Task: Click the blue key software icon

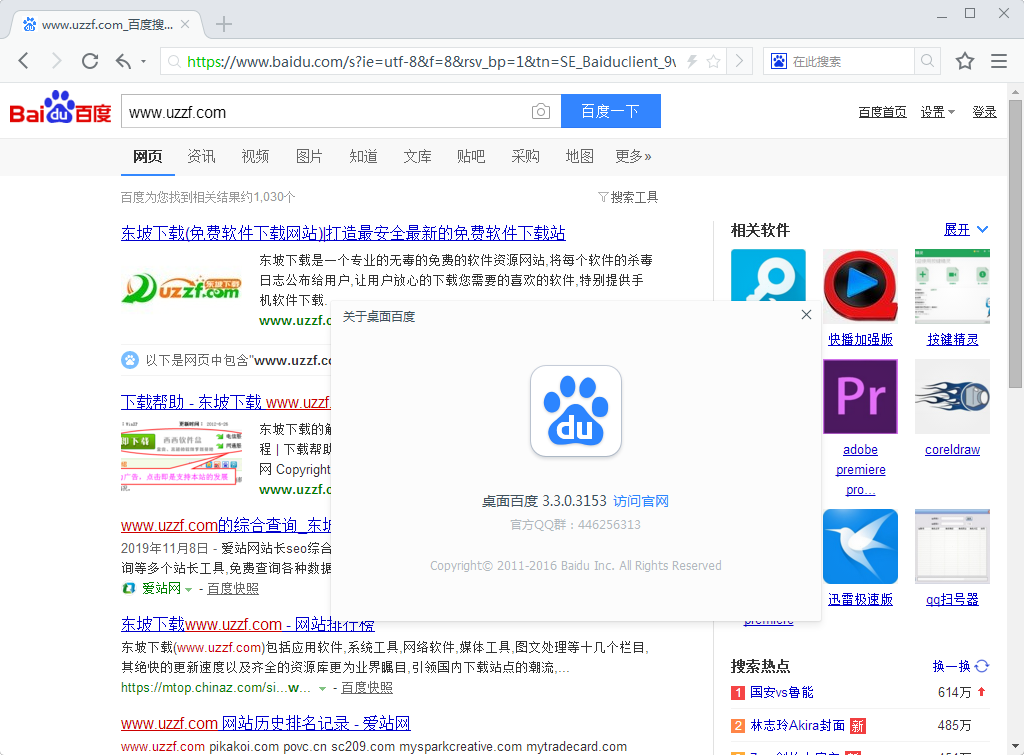Action: point(768,275)
